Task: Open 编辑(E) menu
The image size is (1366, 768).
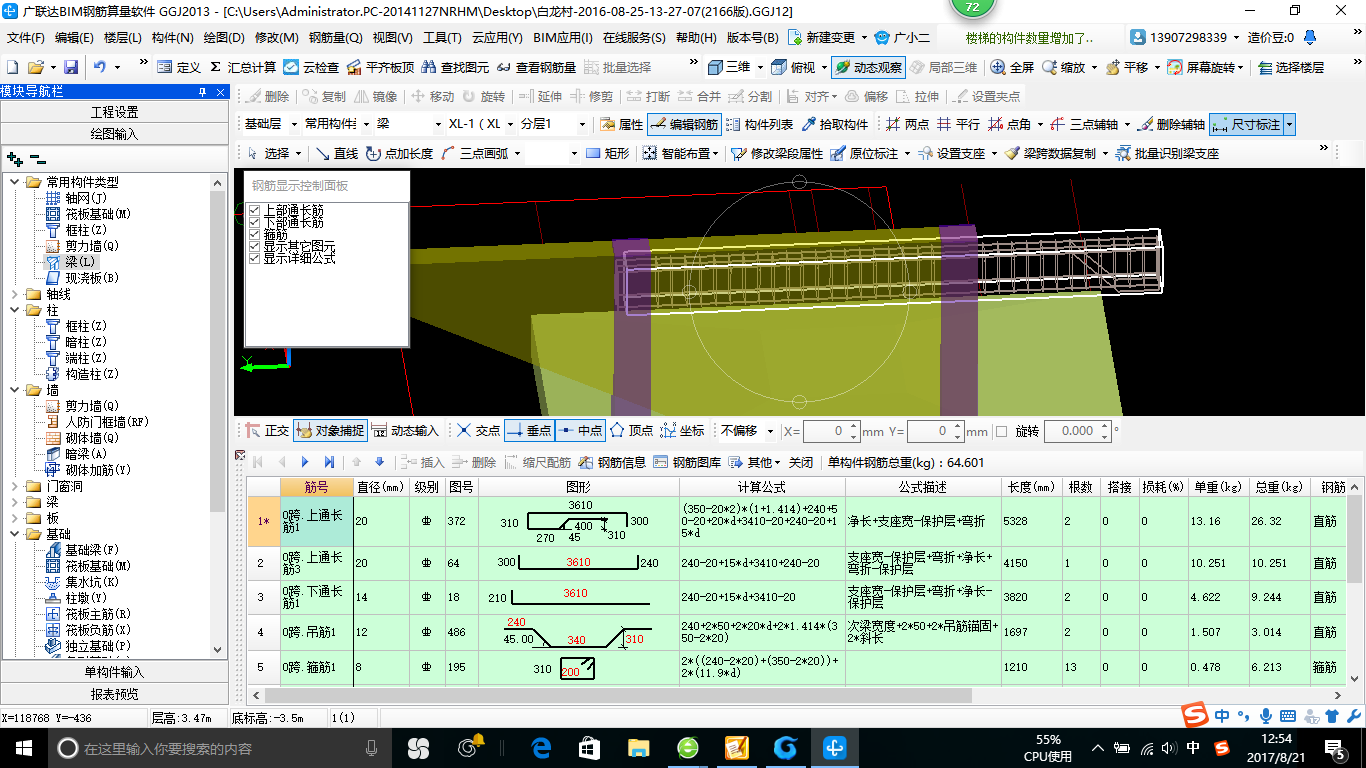Action: pyautogui.click(x=74, y=38)
